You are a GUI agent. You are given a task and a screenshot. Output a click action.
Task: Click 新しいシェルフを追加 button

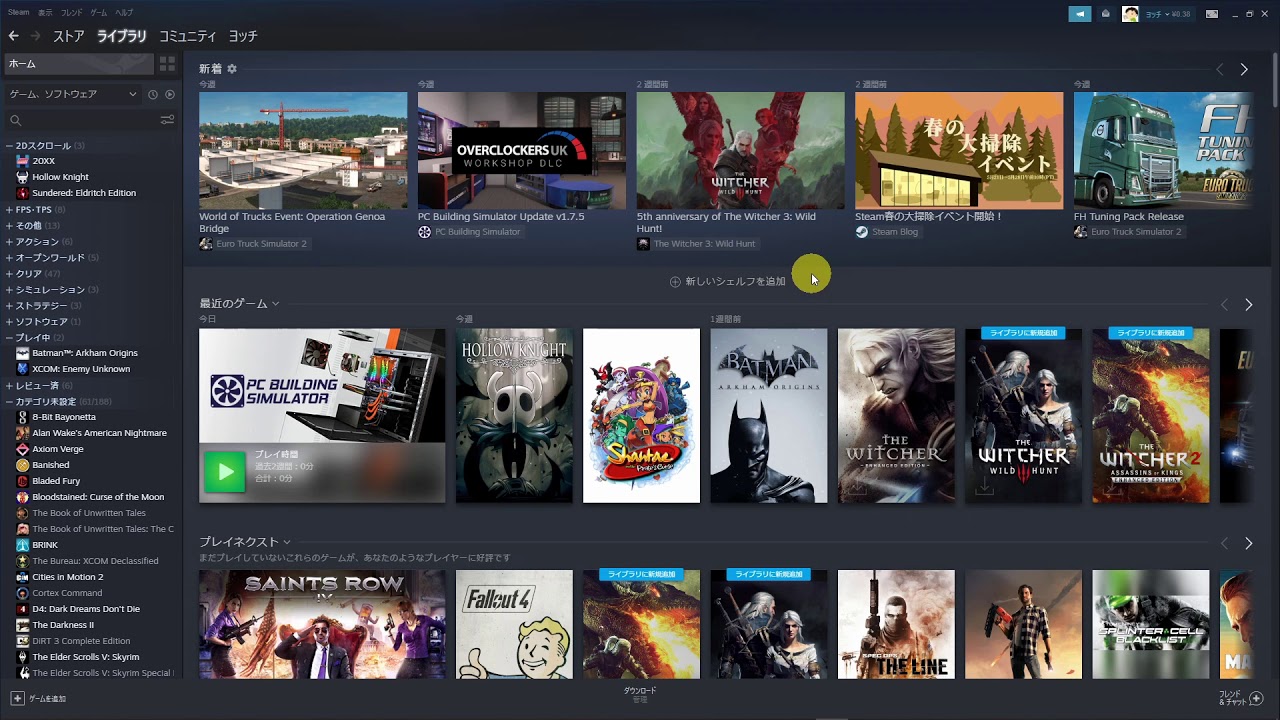pyautogui.click(x=728, y=282)
